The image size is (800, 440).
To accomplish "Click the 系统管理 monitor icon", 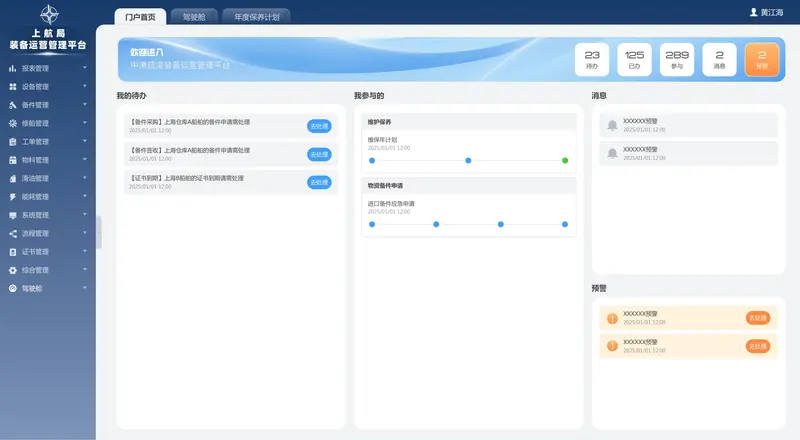I will click(x=13, y=215).
